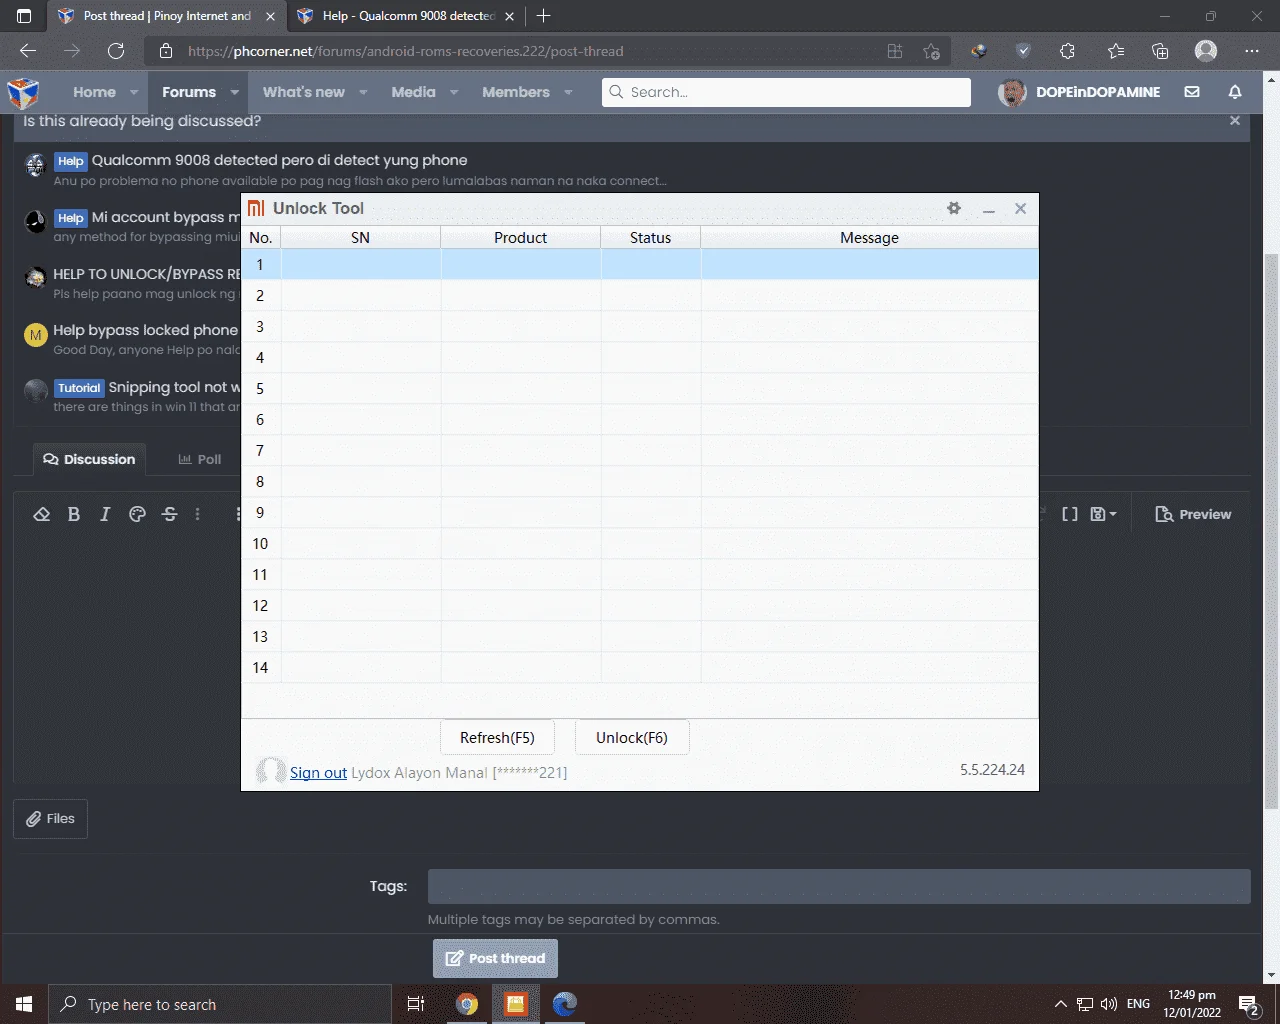Click the SN column header
The width and height of the screenshot is (1280, 1024).
tap(360, 237)
